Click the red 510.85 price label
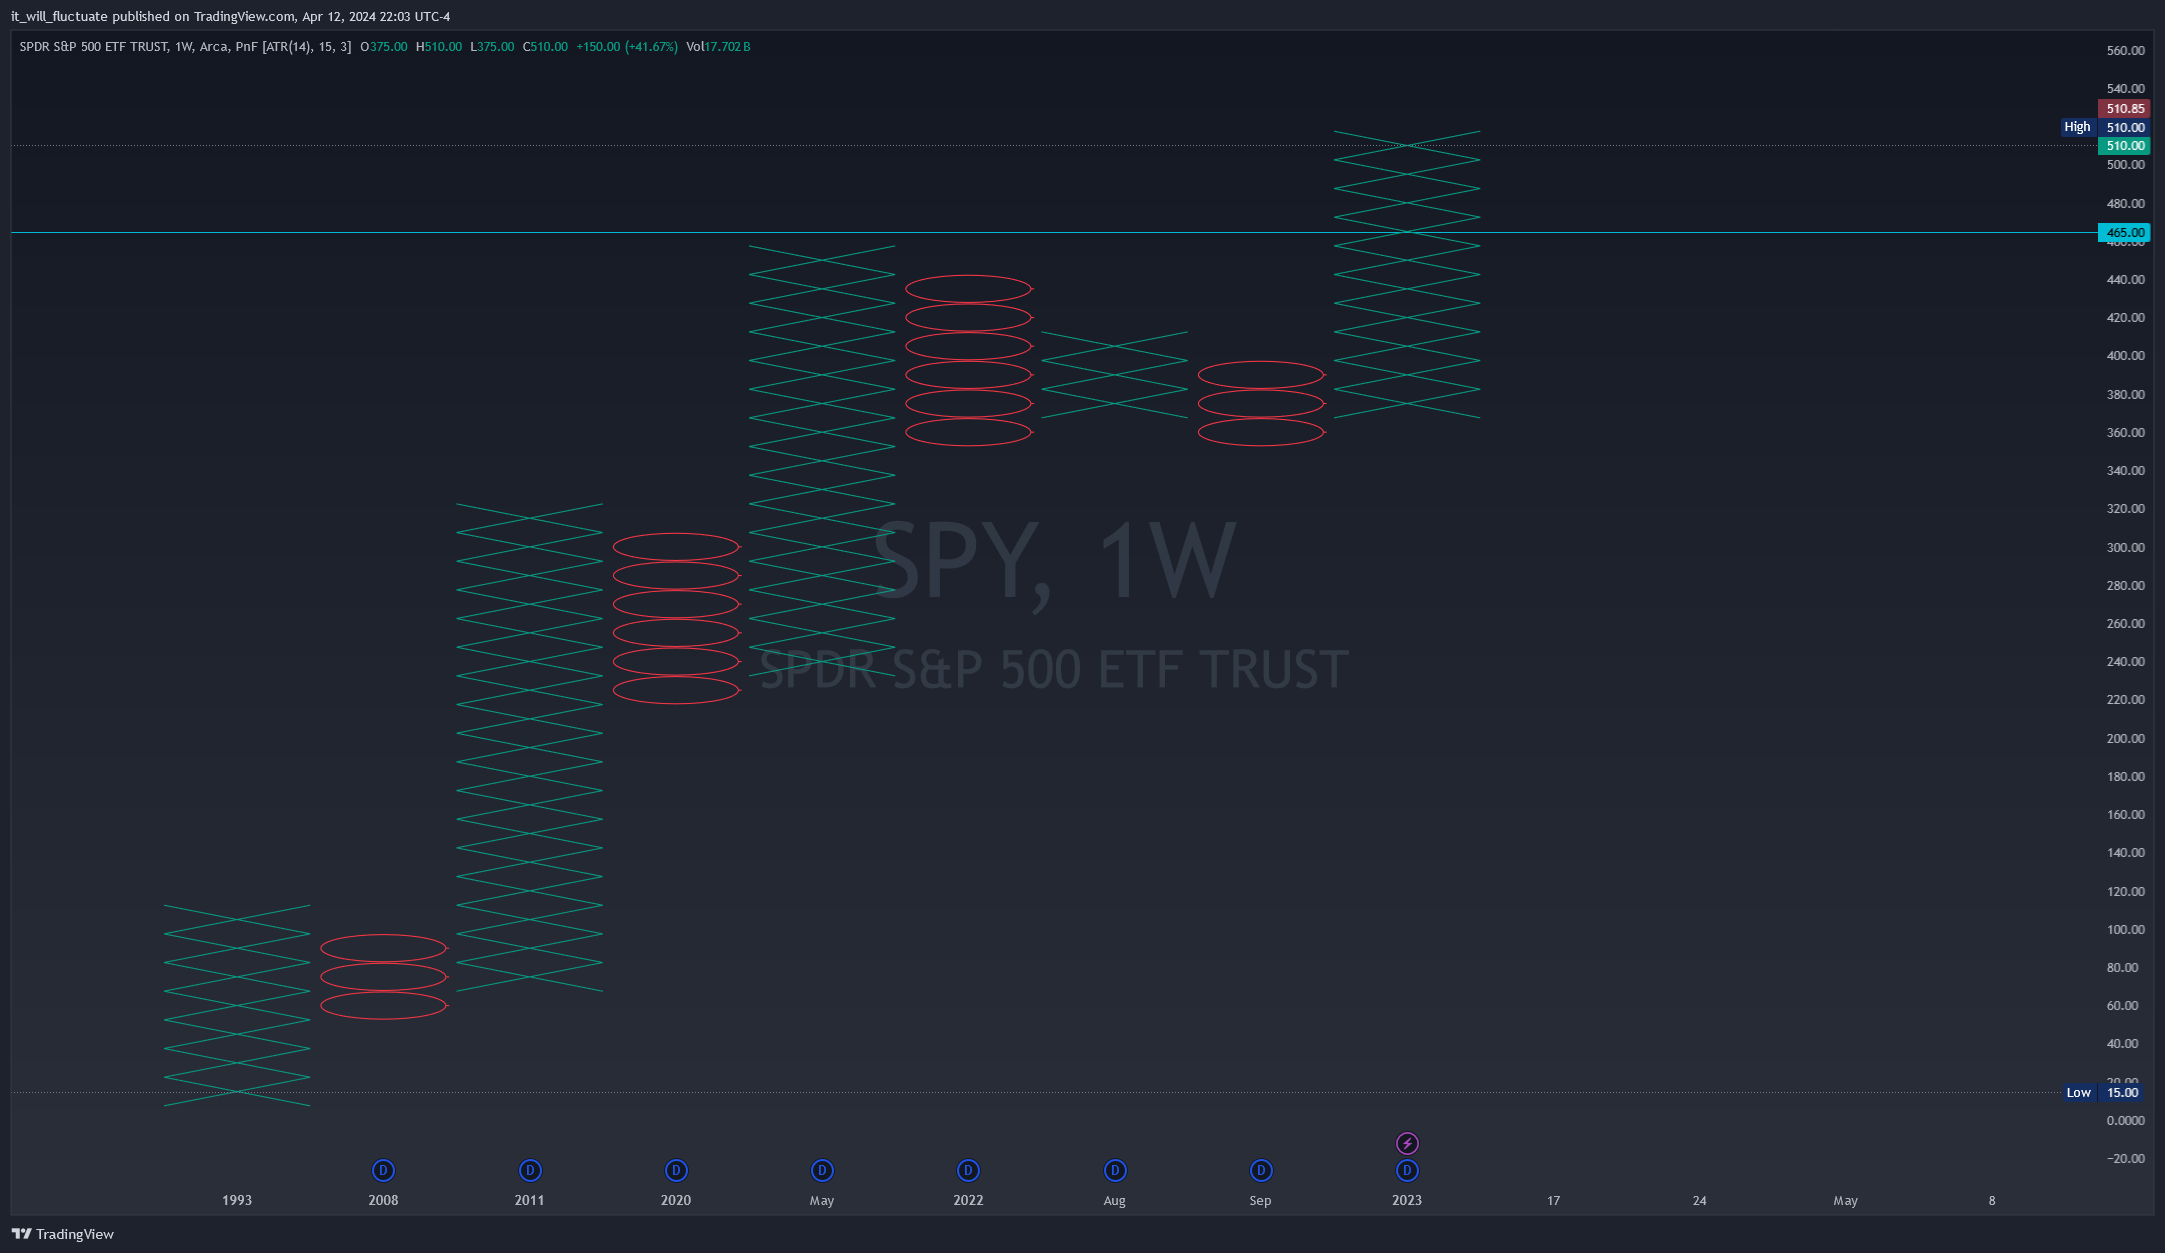The width and height of the screenshot is (2165, 1253). coord(2124,109)
